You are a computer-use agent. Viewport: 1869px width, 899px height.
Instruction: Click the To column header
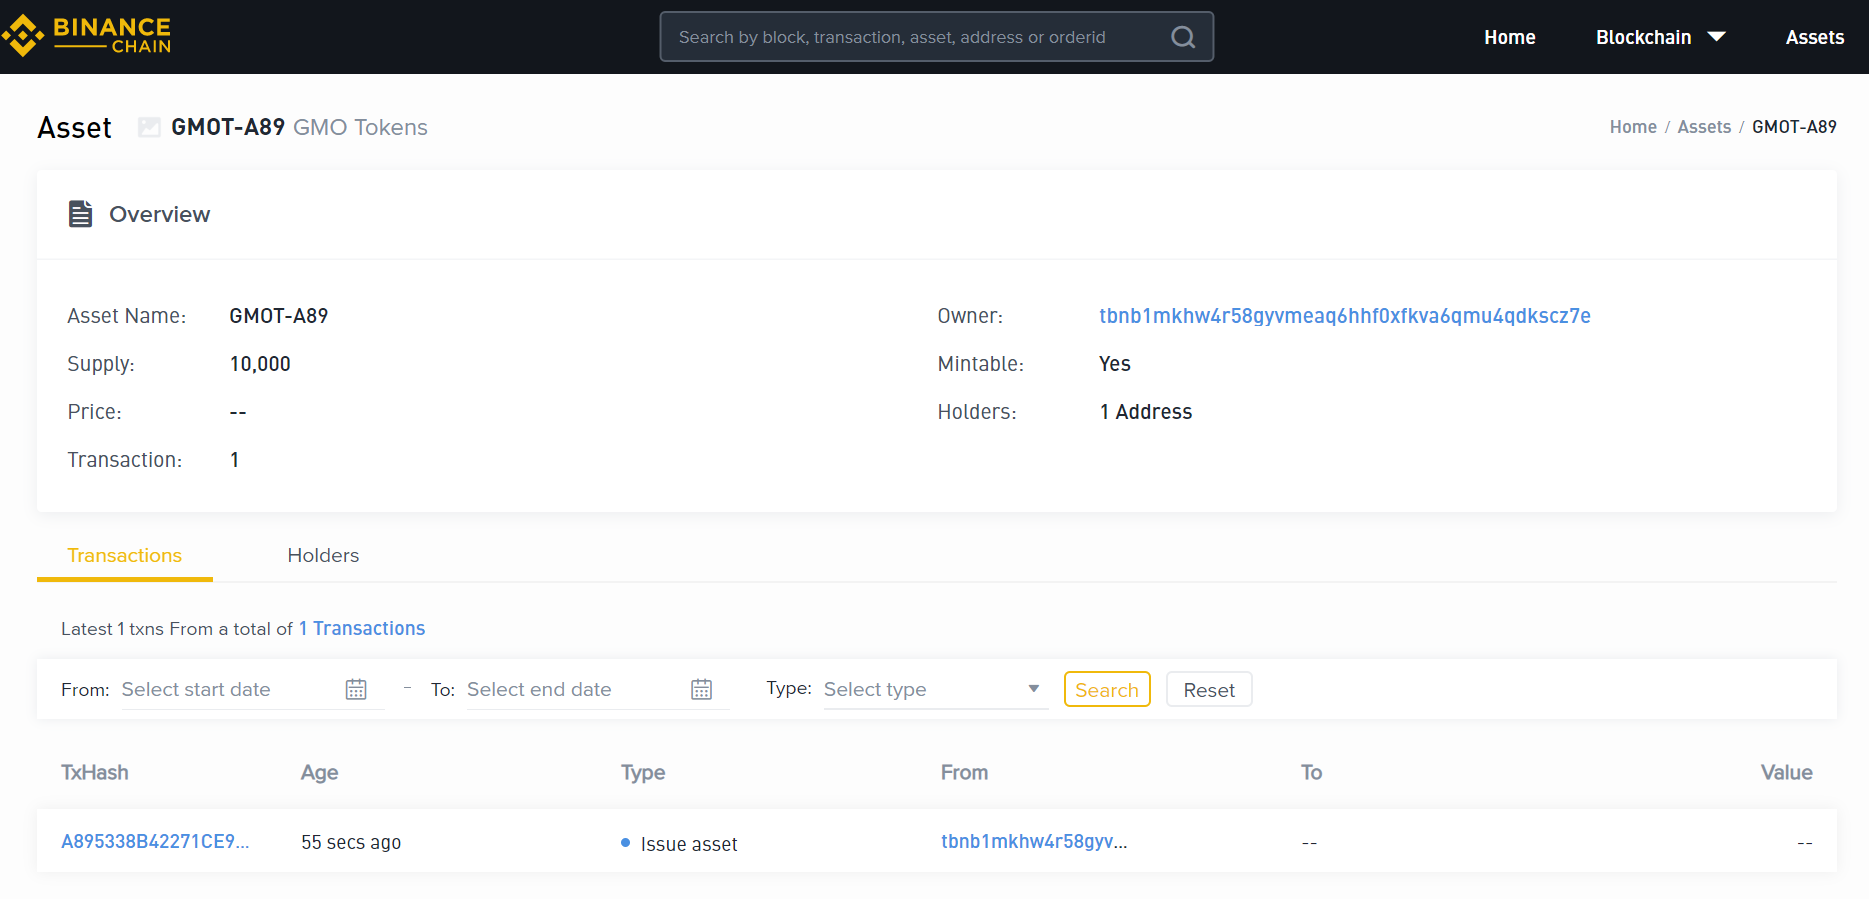tap(1311, 772)
